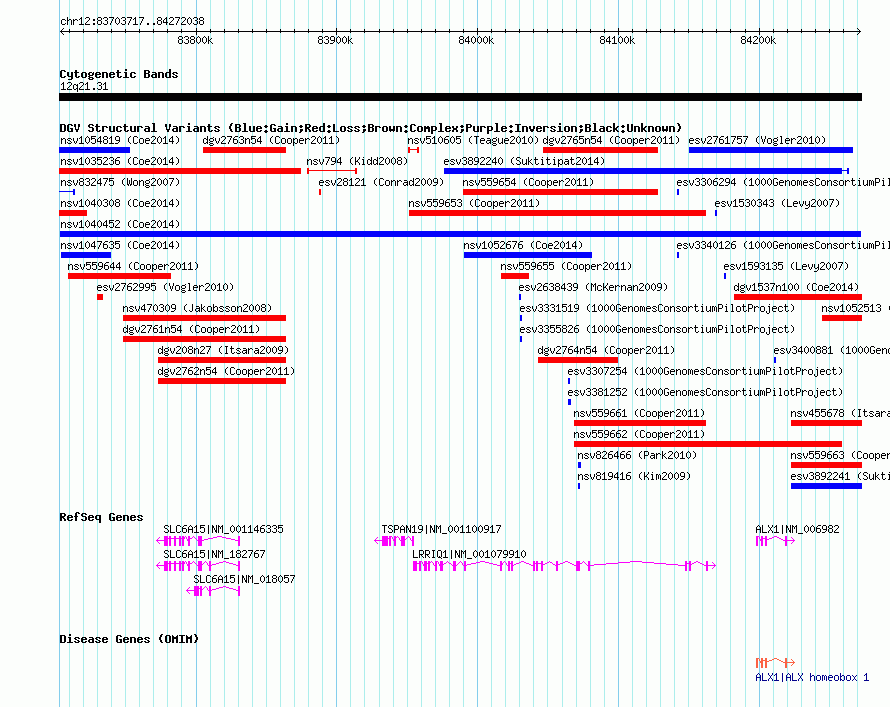Click the nsv1054819 (Coe2014) gain variant bar
The image size is (890, 707).
(x=94, y=150)
